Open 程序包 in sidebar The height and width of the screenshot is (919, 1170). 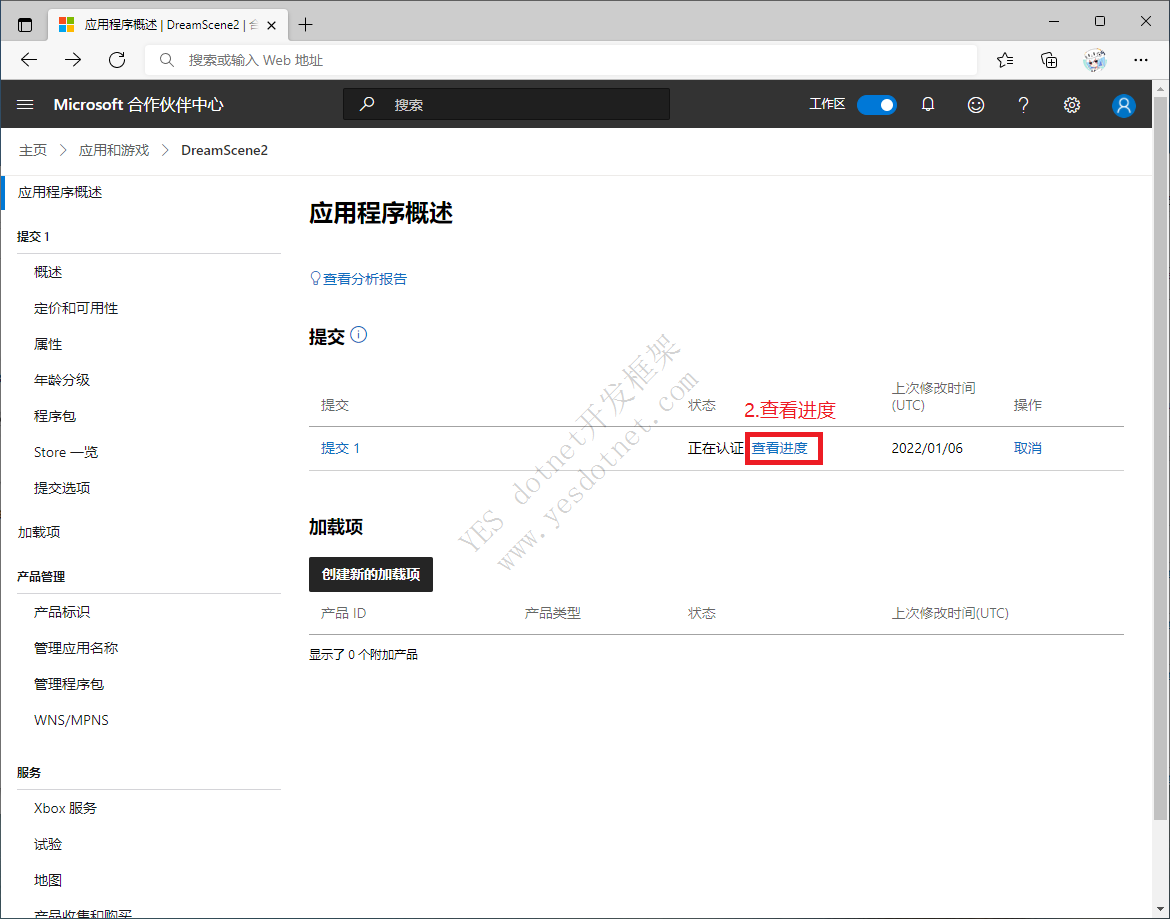[x=54, y=416]
